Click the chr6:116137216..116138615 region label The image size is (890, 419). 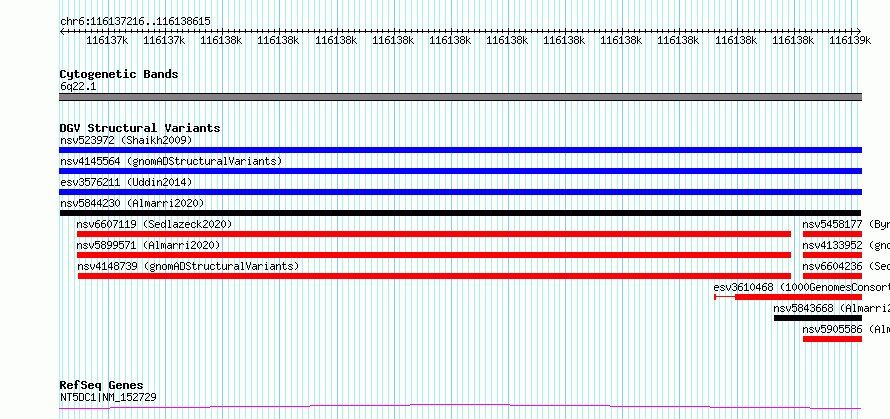[x=135, y=21]
